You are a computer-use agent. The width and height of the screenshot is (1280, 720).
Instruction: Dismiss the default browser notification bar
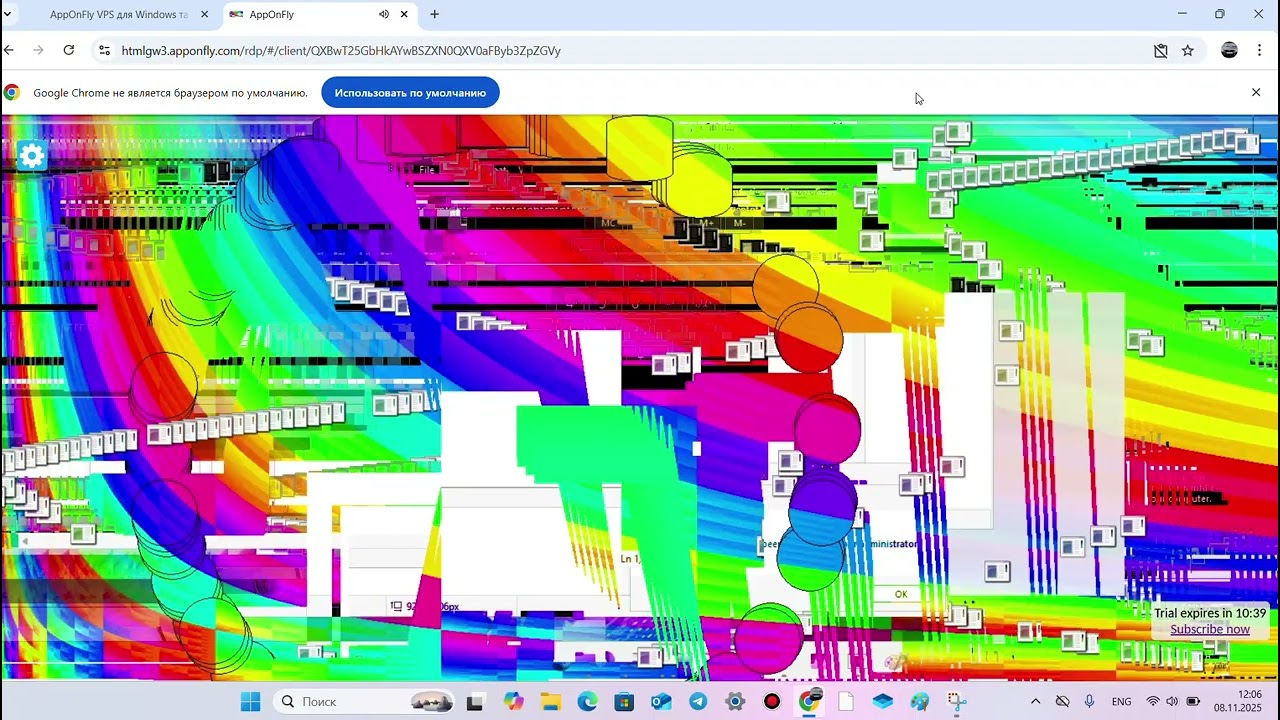(1256, 92)
